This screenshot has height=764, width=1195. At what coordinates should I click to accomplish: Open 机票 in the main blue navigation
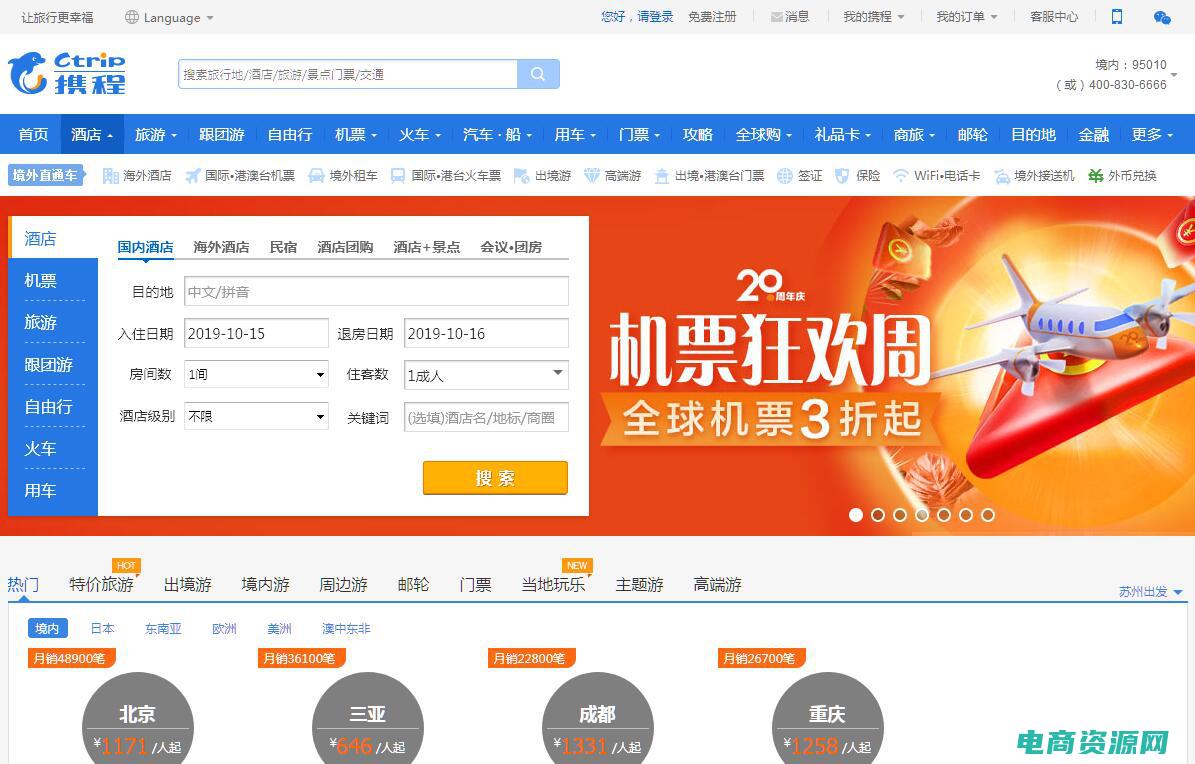(x=355, y=135)
